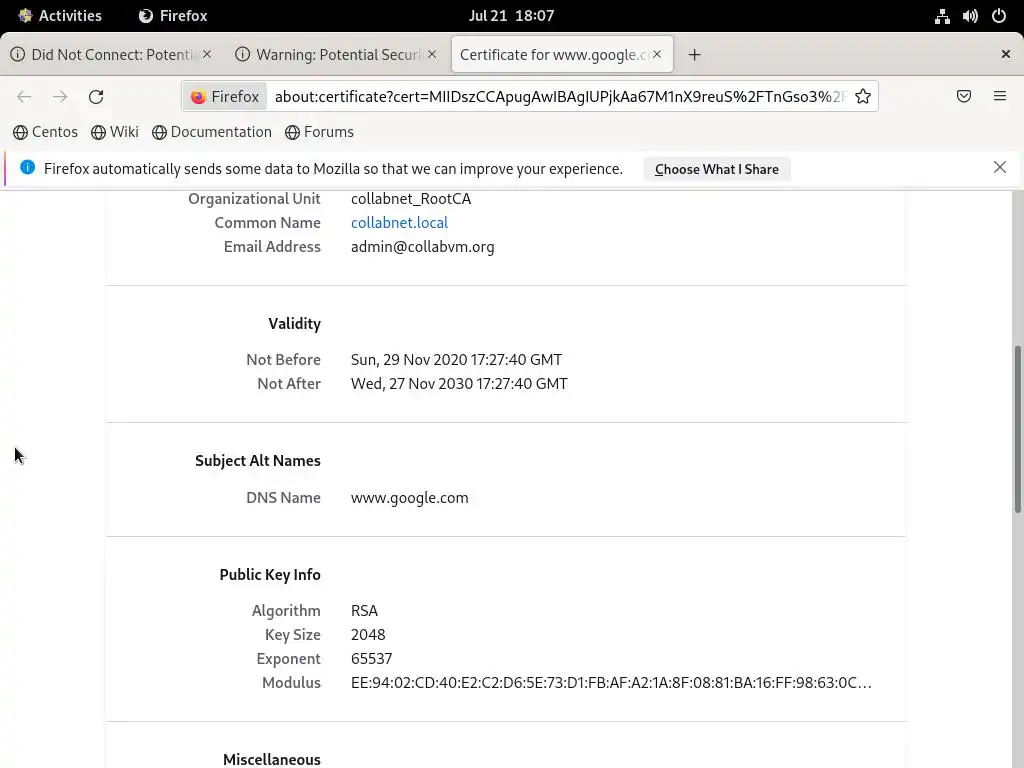Reload the certificate page

coord(96,97)
